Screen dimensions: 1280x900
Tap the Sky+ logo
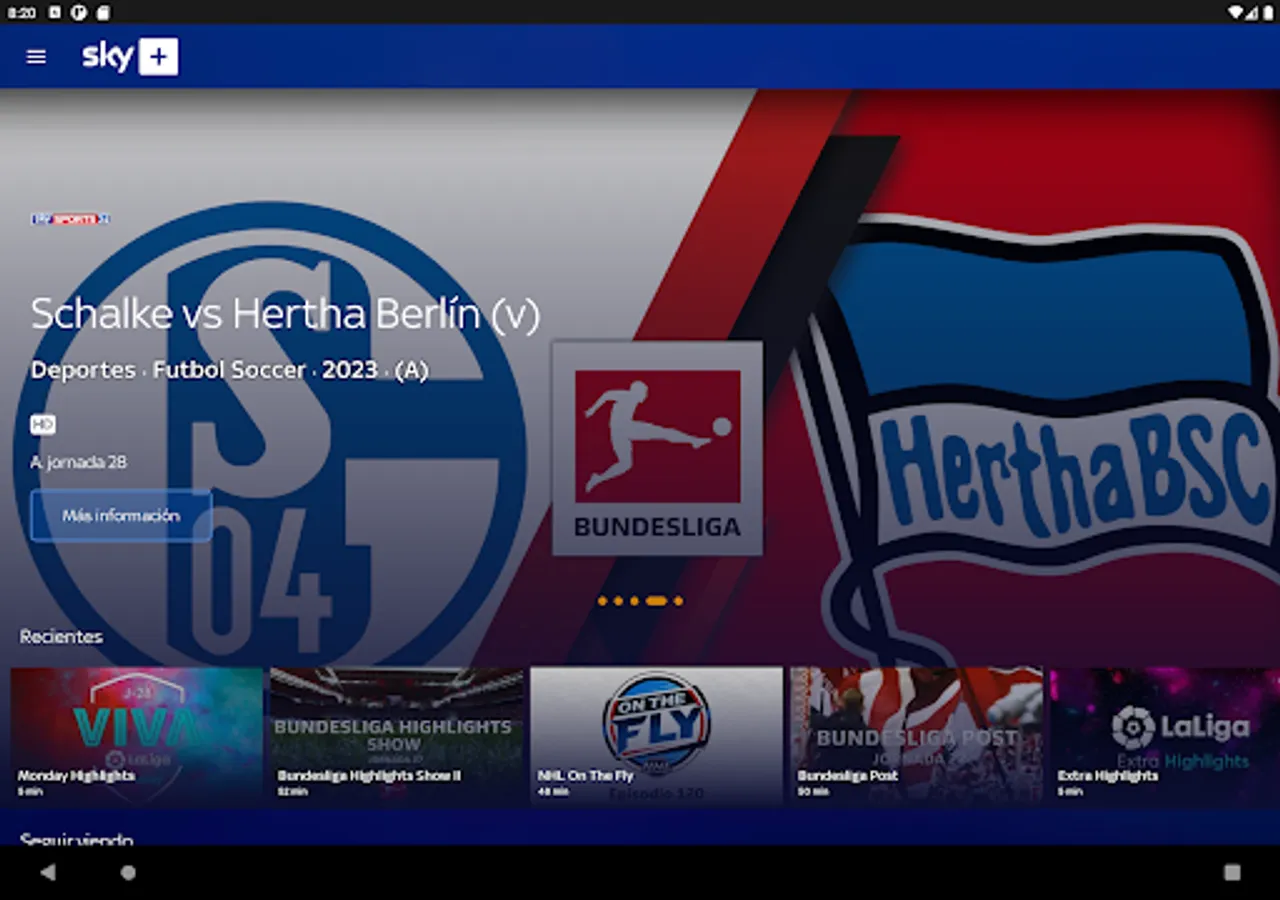[130, 57]
